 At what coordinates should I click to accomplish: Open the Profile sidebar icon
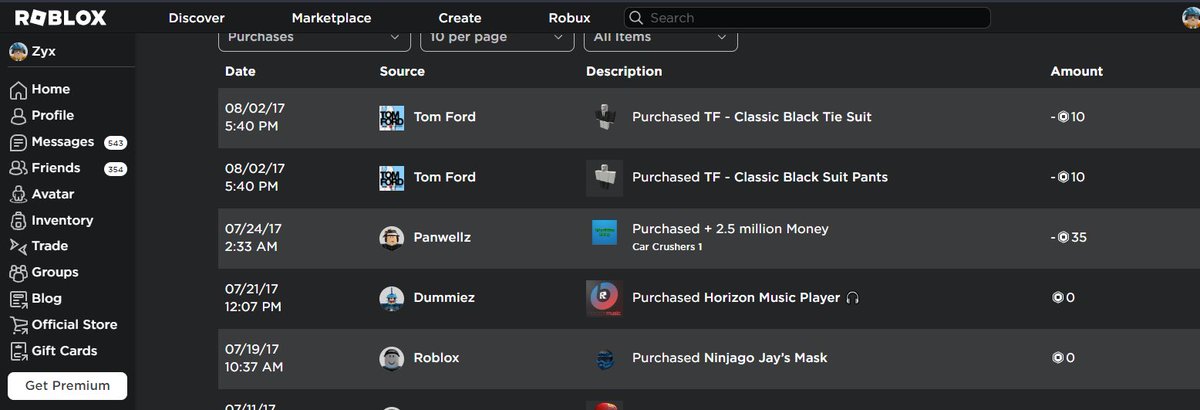(18, 116)
